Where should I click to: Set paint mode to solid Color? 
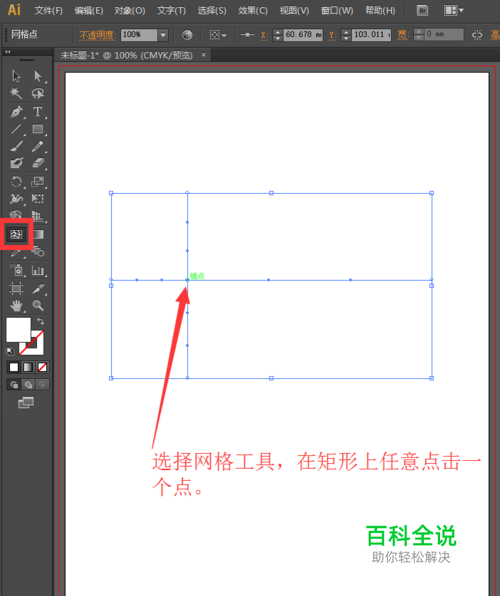14,367
